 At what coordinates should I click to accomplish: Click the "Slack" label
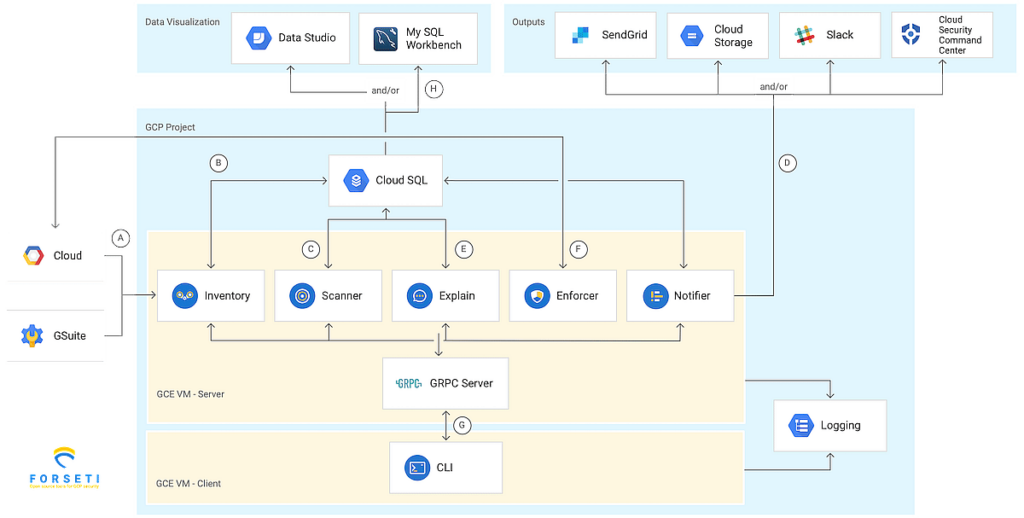click(x=840, y=35)
